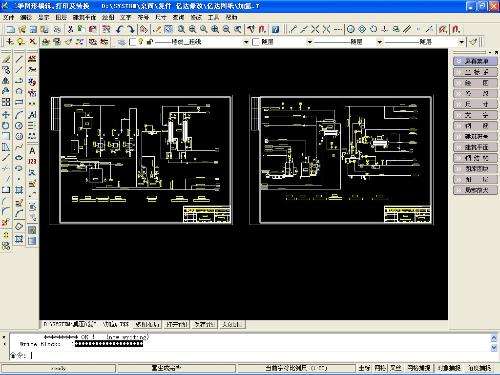Click the New file icon

coord(10,29)
